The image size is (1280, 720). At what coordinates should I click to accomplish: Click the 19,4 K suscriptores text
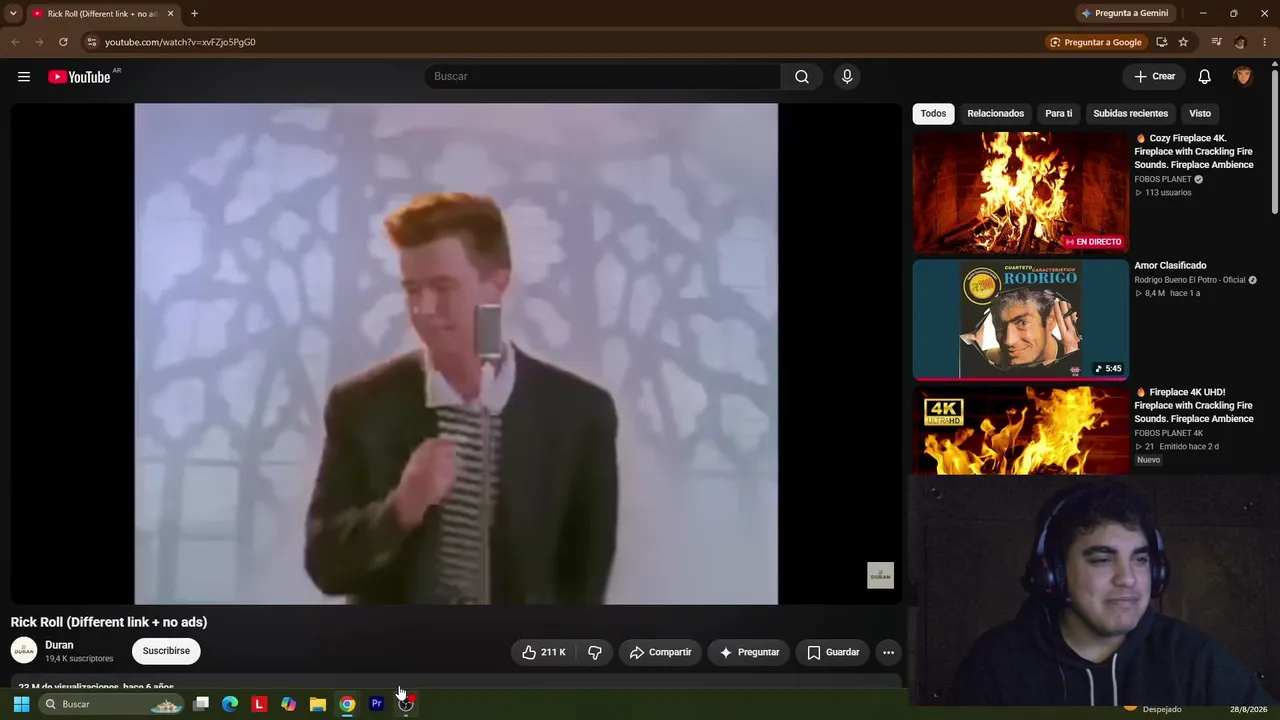coord(79,659)
